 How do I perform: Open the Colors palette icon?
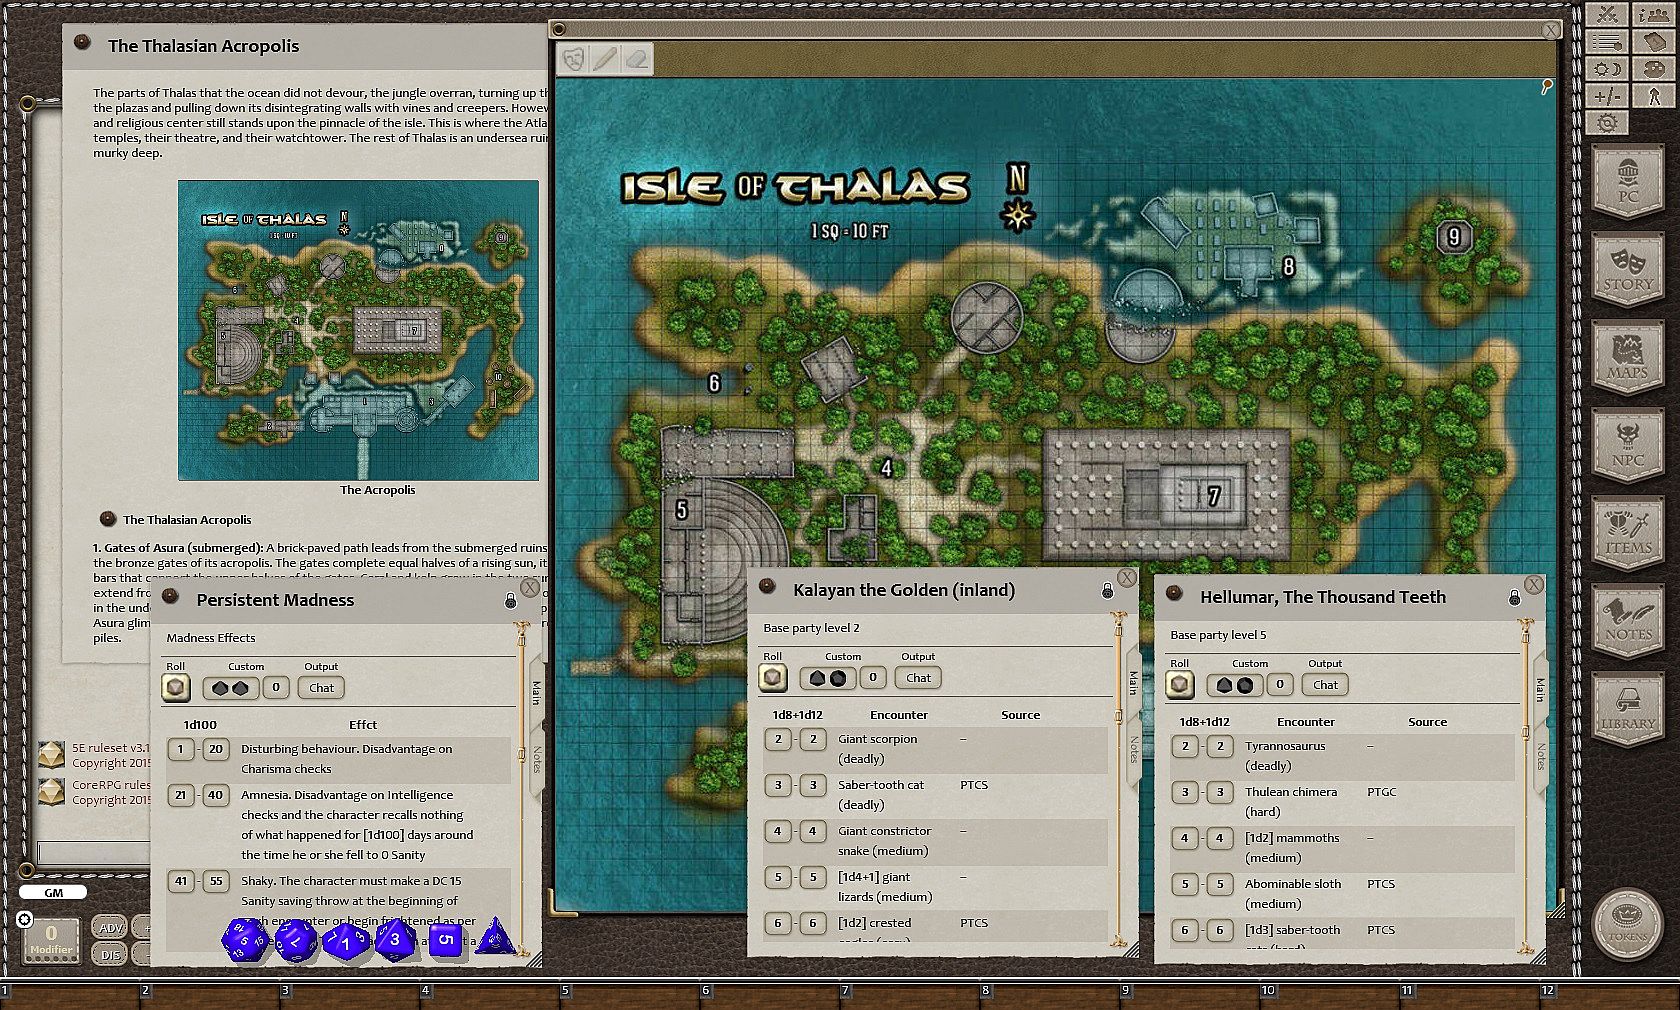1655,69
